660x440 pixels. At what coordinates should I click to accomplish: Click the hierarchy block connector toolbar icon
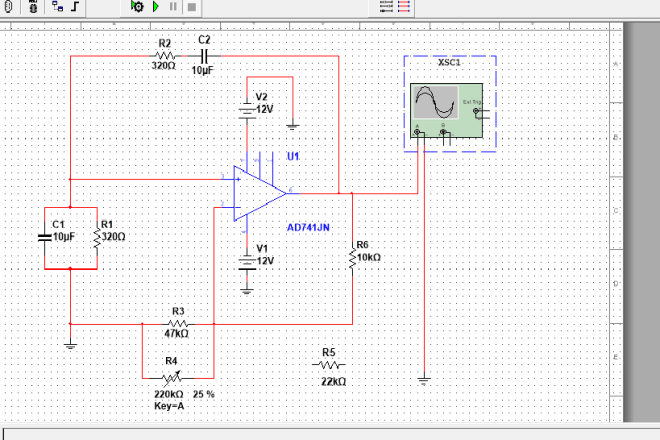(x=58, y=6)
